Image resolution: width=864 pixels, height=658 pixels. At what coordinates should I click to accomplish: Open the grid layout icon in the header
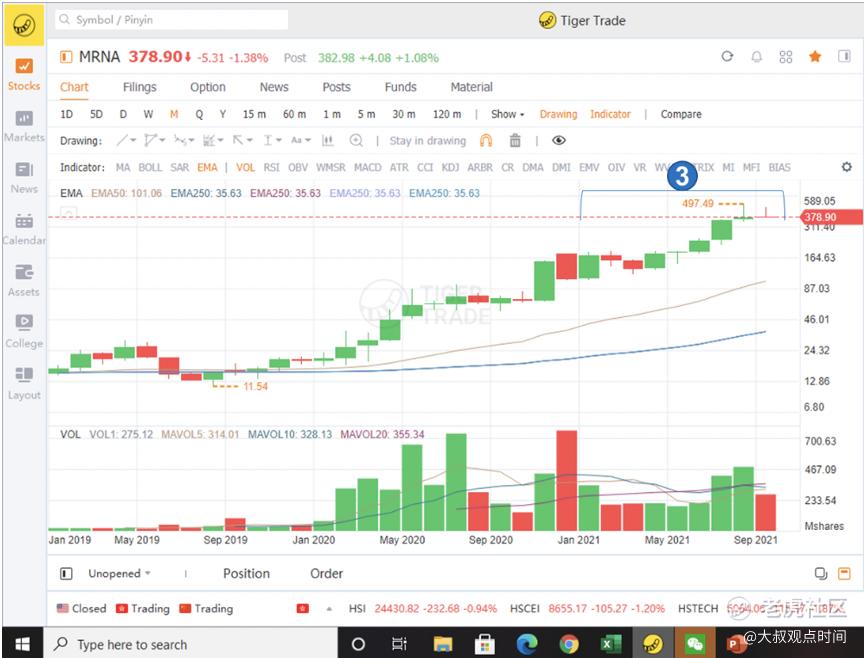pos(786,56)
